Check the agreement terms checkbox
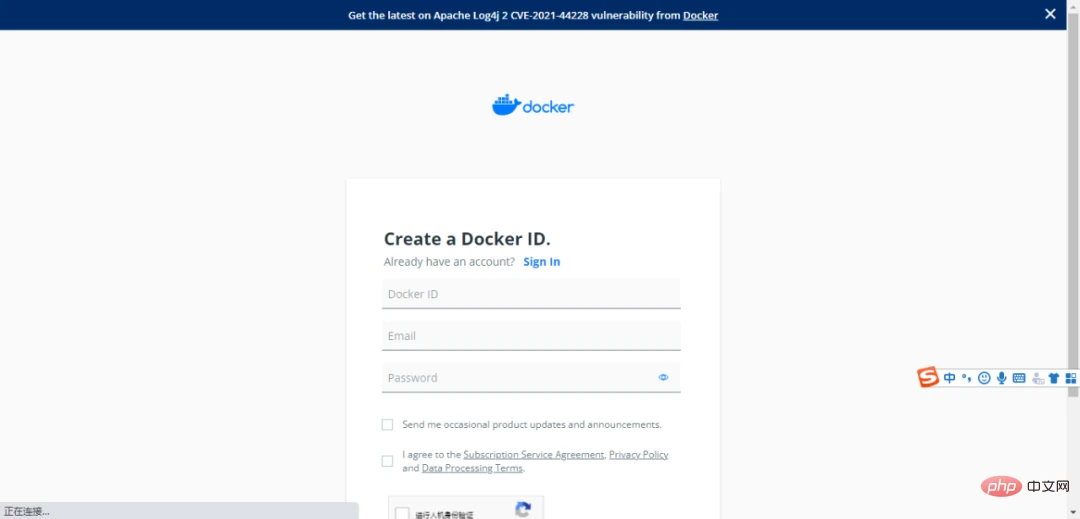1080x519 pixels. (387, 461)
